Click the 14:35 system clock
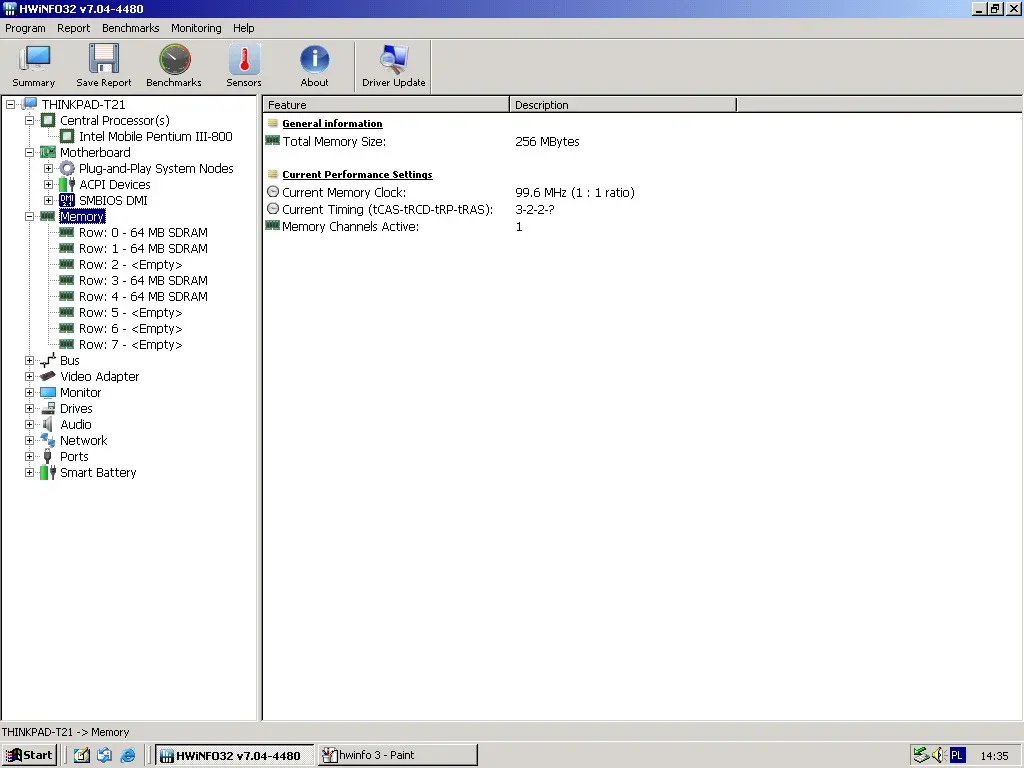The height and width of the screenshot is (768, 1024). point(994,756)
